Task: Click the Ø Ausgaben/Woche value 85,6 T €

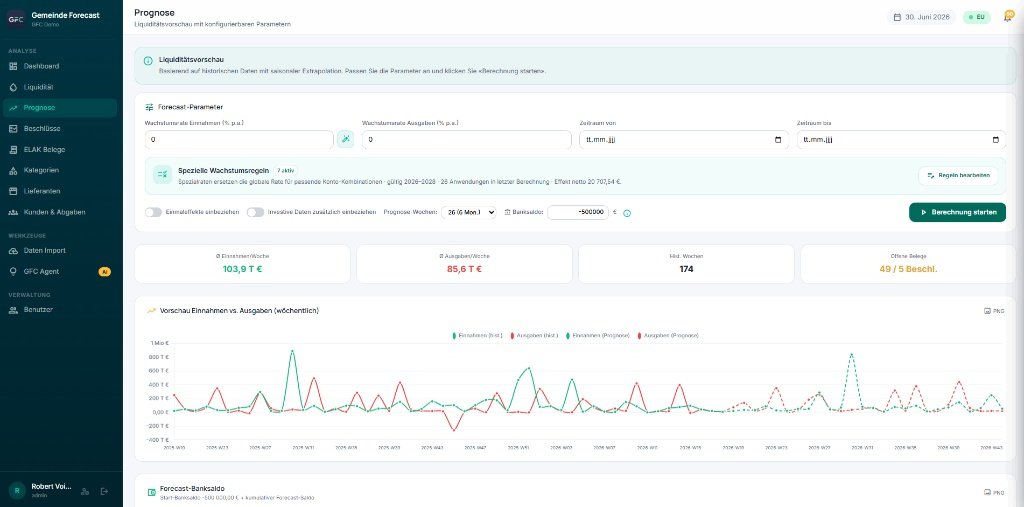Action: tap(464, 269)
